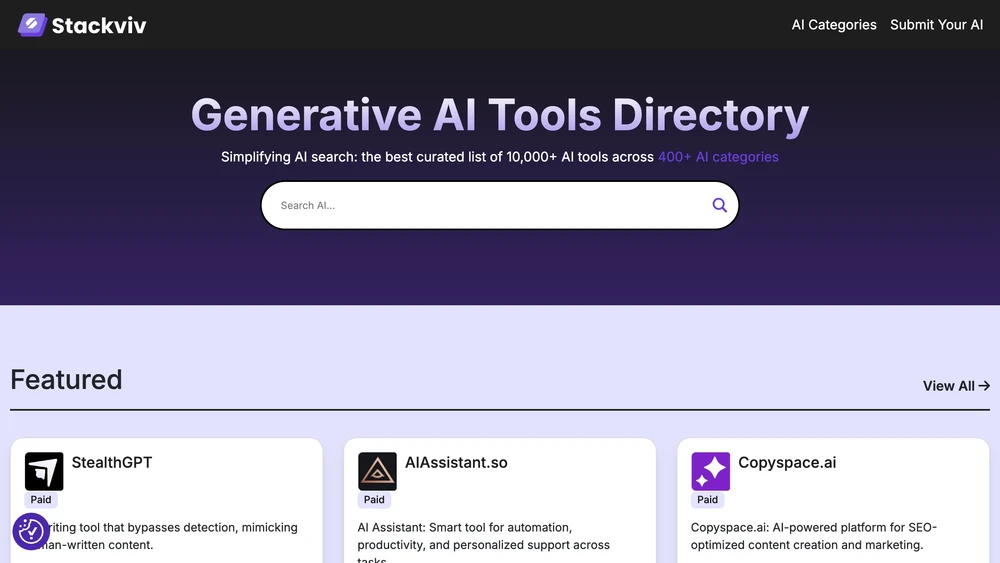
Task: Click the StealthGPT description text
Action: tap(161, 536)
